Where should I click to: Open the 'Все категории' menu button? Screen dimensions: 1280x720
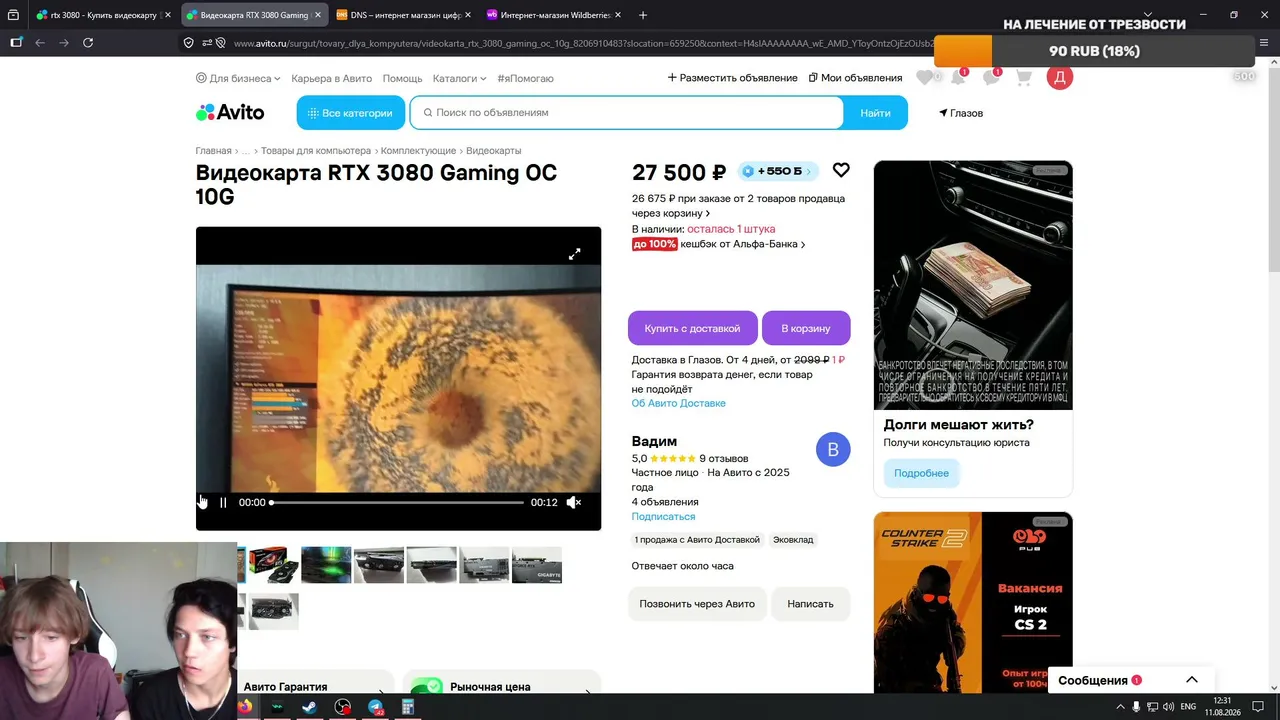(x=351, y=113)
